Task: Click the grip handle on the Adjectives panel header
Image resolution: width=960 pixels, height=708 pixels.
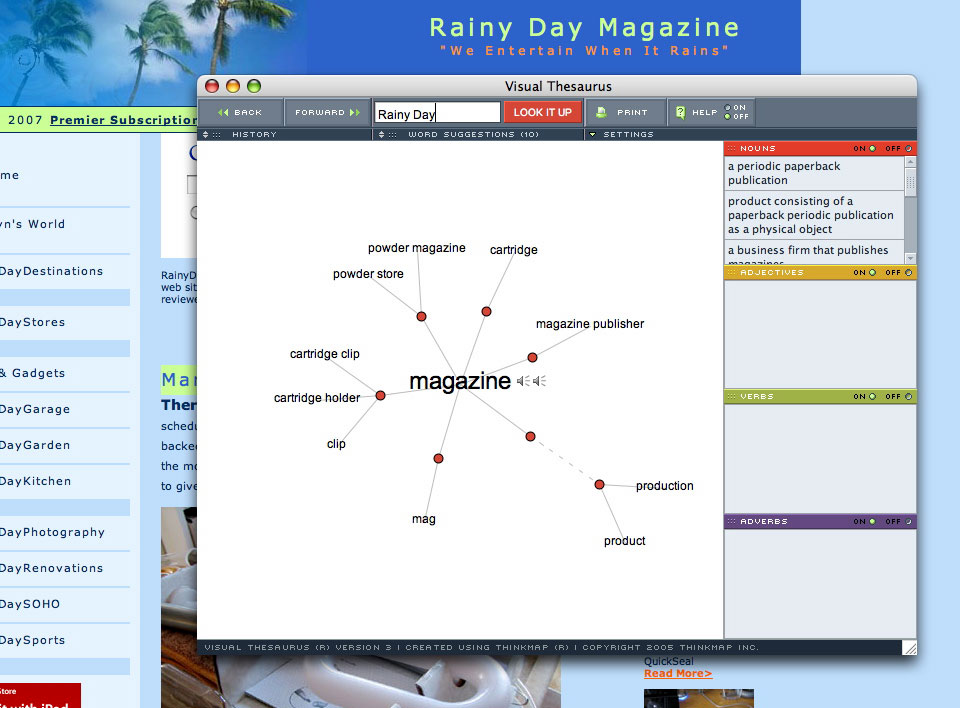Action: (731, 273)
